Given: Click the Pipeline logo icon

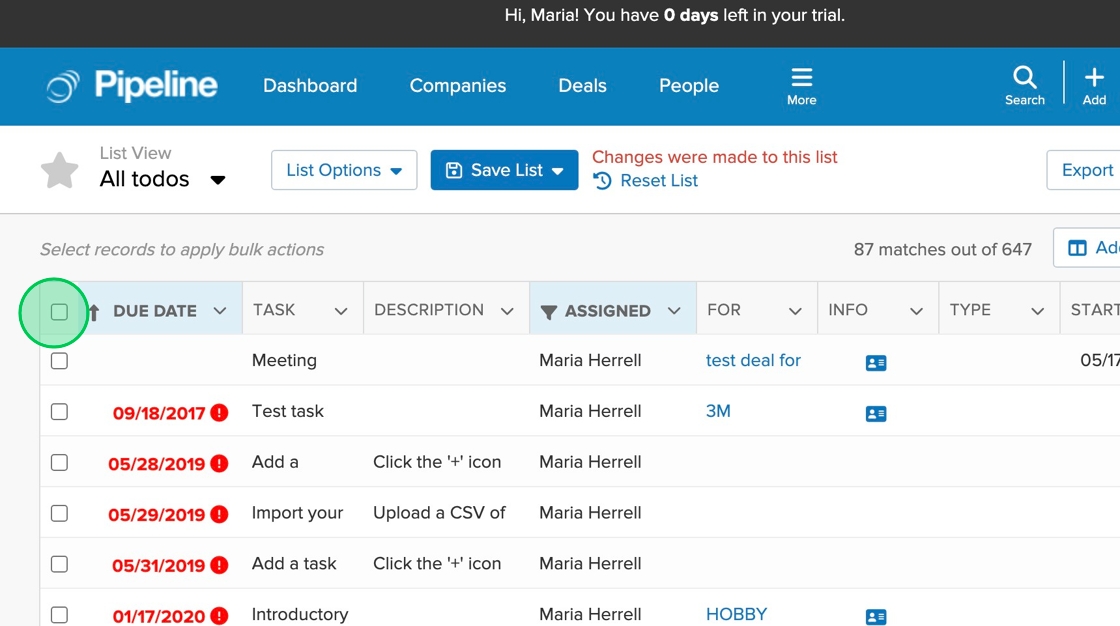Looking at the screenshot, I should 62,87.
